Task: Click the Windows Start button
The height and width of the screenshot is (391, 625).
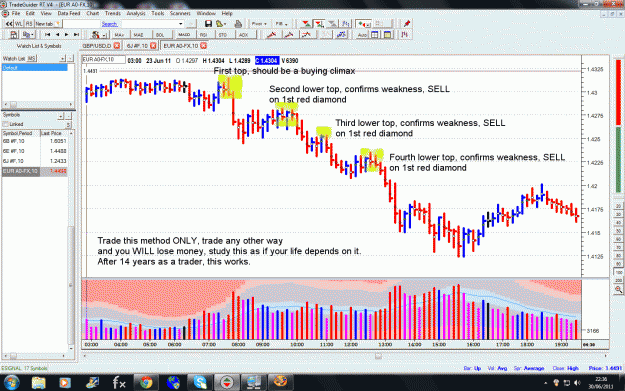Action: point(11,383)
